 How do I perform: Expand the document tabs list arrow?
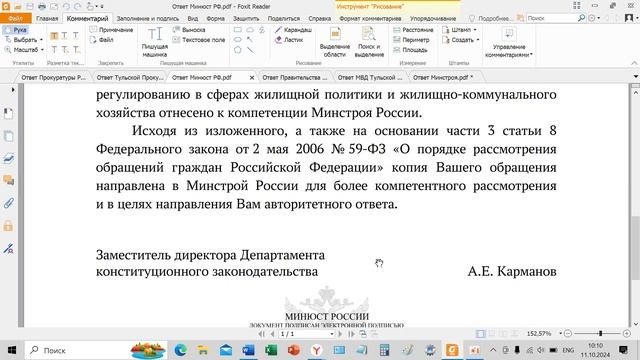636,77
